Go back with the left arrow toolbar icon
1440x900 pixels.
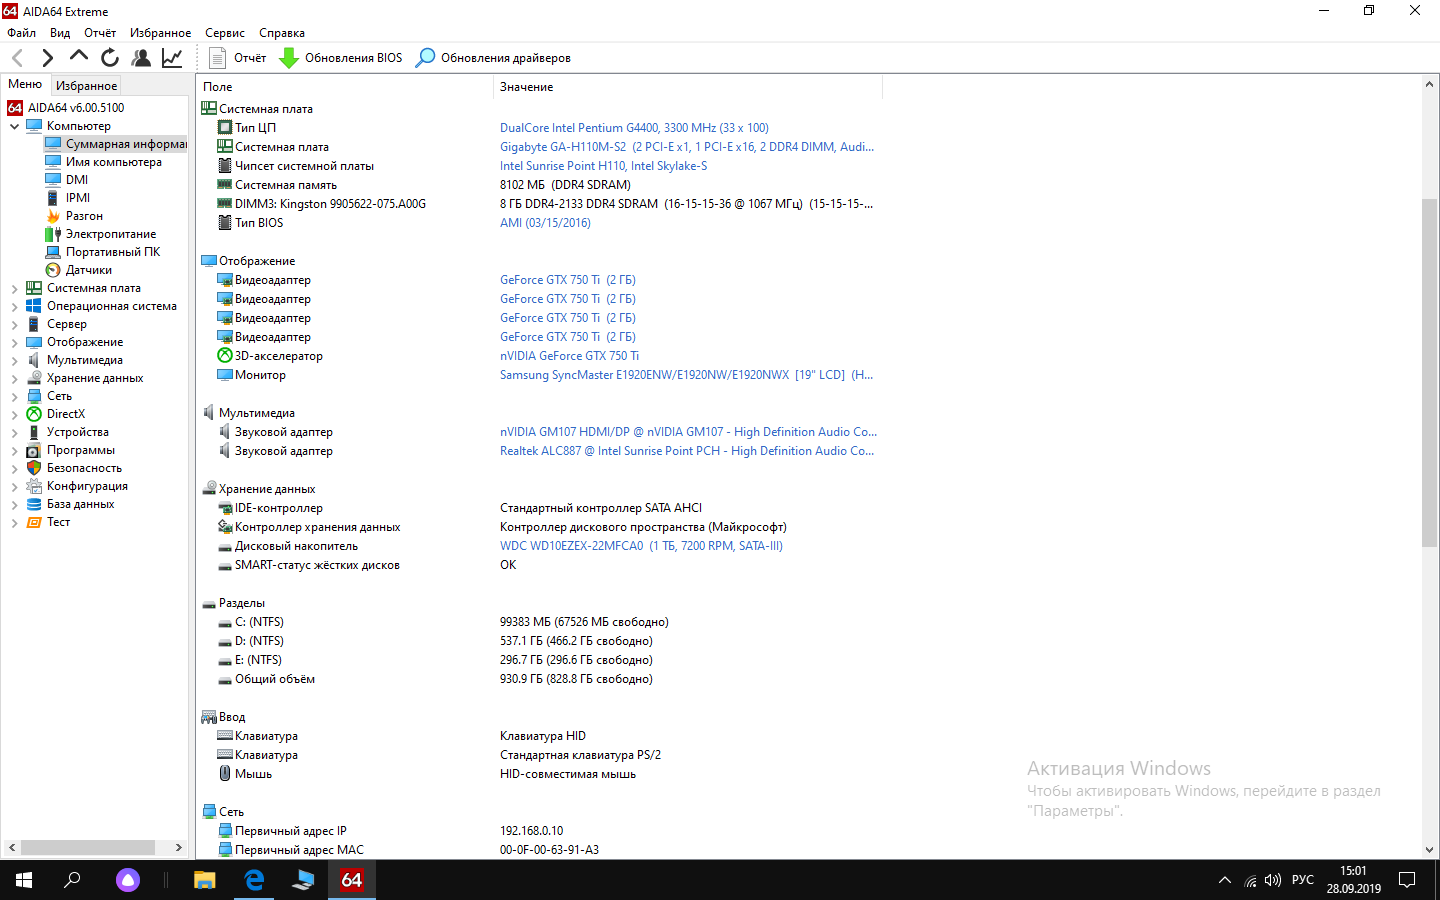coord(17,58)
